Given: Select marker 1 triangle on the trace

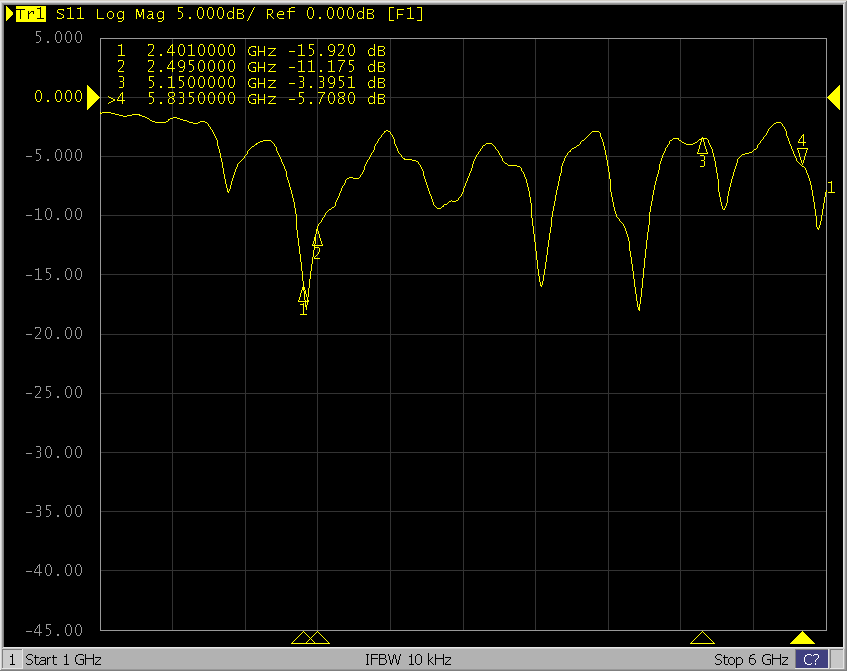Looking at the screenshot, I should click(304, 295).
